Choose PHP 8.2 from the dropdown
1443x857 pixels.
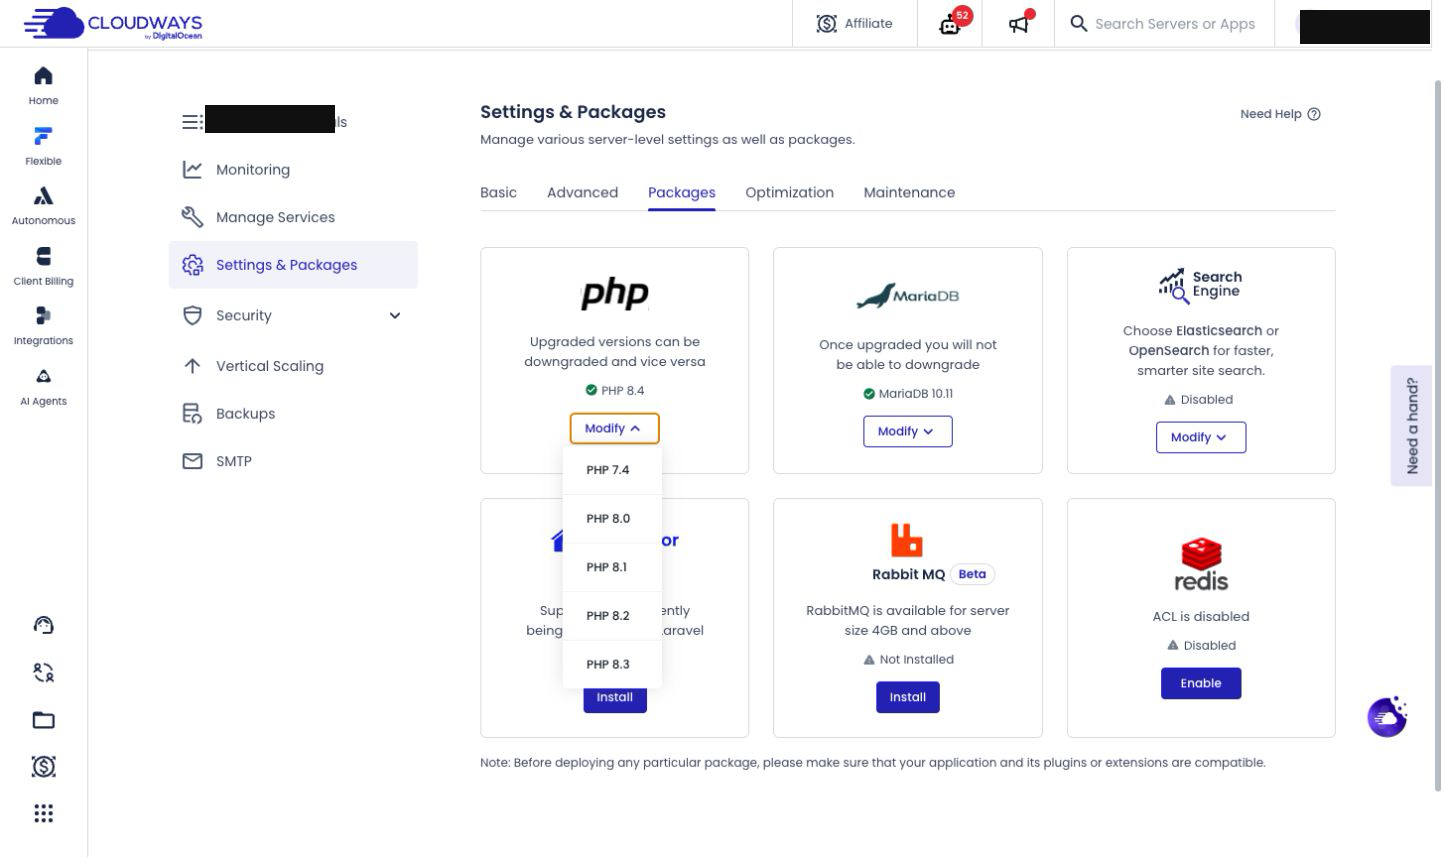tap(612, 616)
